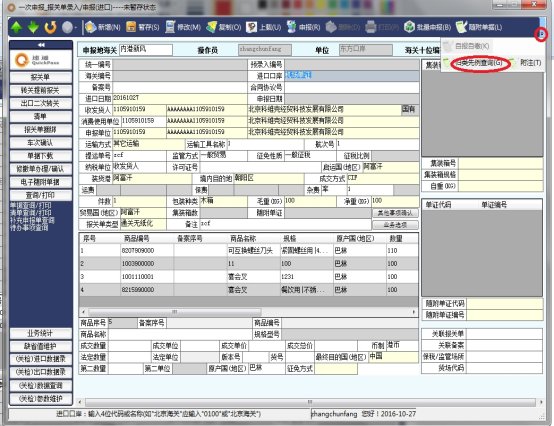Click 批量申报(B) on the toolbar
Image resolution: width=554 pixels, height=426 pixels.
tap(428, 27)
